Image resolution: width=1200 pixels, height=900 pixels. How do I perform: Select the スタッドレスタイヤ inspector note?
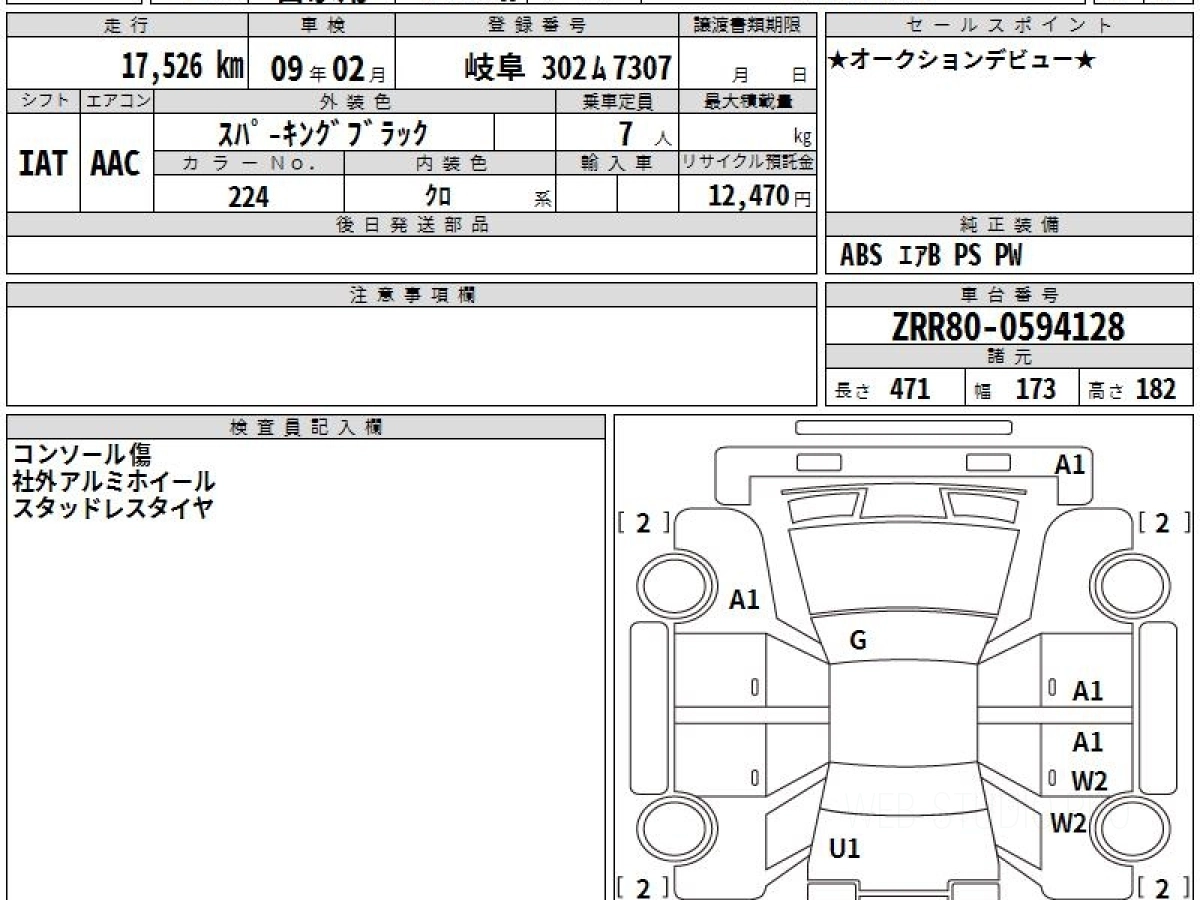[x=112, y=507]
